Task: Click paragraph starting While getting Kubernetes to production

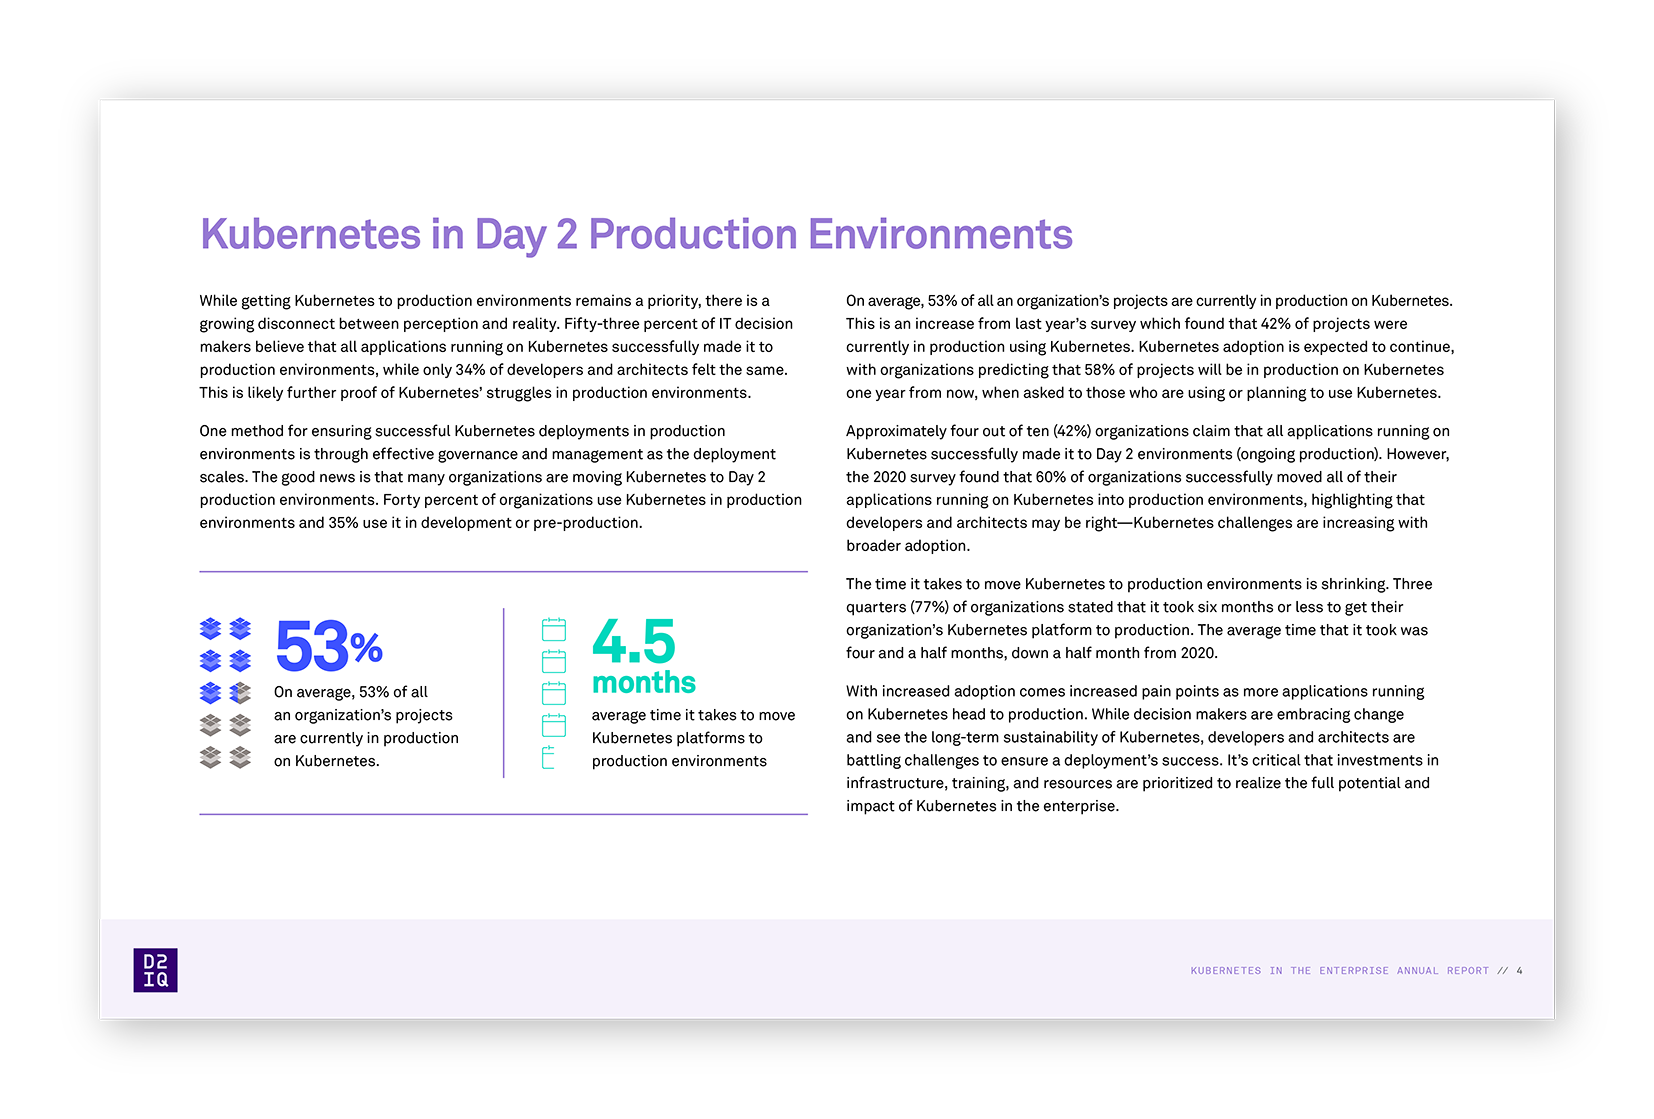Action: (x=496, y=347)
